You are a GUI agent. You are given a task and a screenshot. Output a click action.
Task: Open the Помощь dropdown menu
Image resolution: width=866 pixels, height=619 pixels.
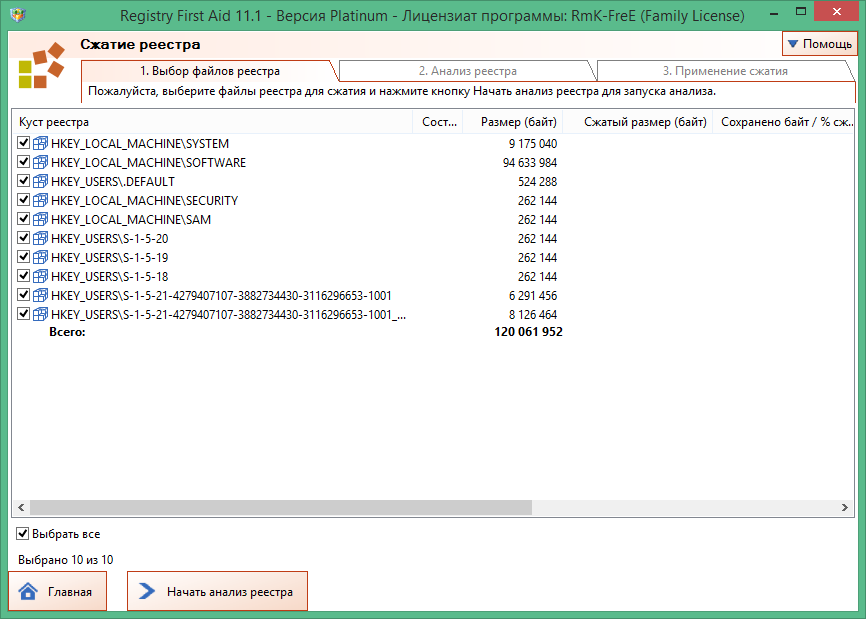(820, 44)
